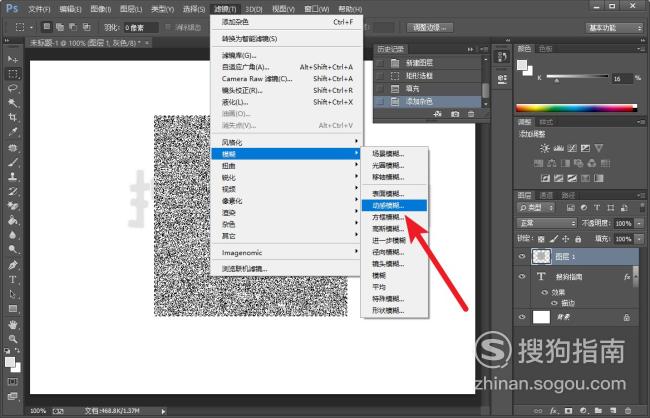The height and width of the screenshot is (418, 650).
Task: Click the 羽化 feather input field
Action: click(x=141, y=28)
